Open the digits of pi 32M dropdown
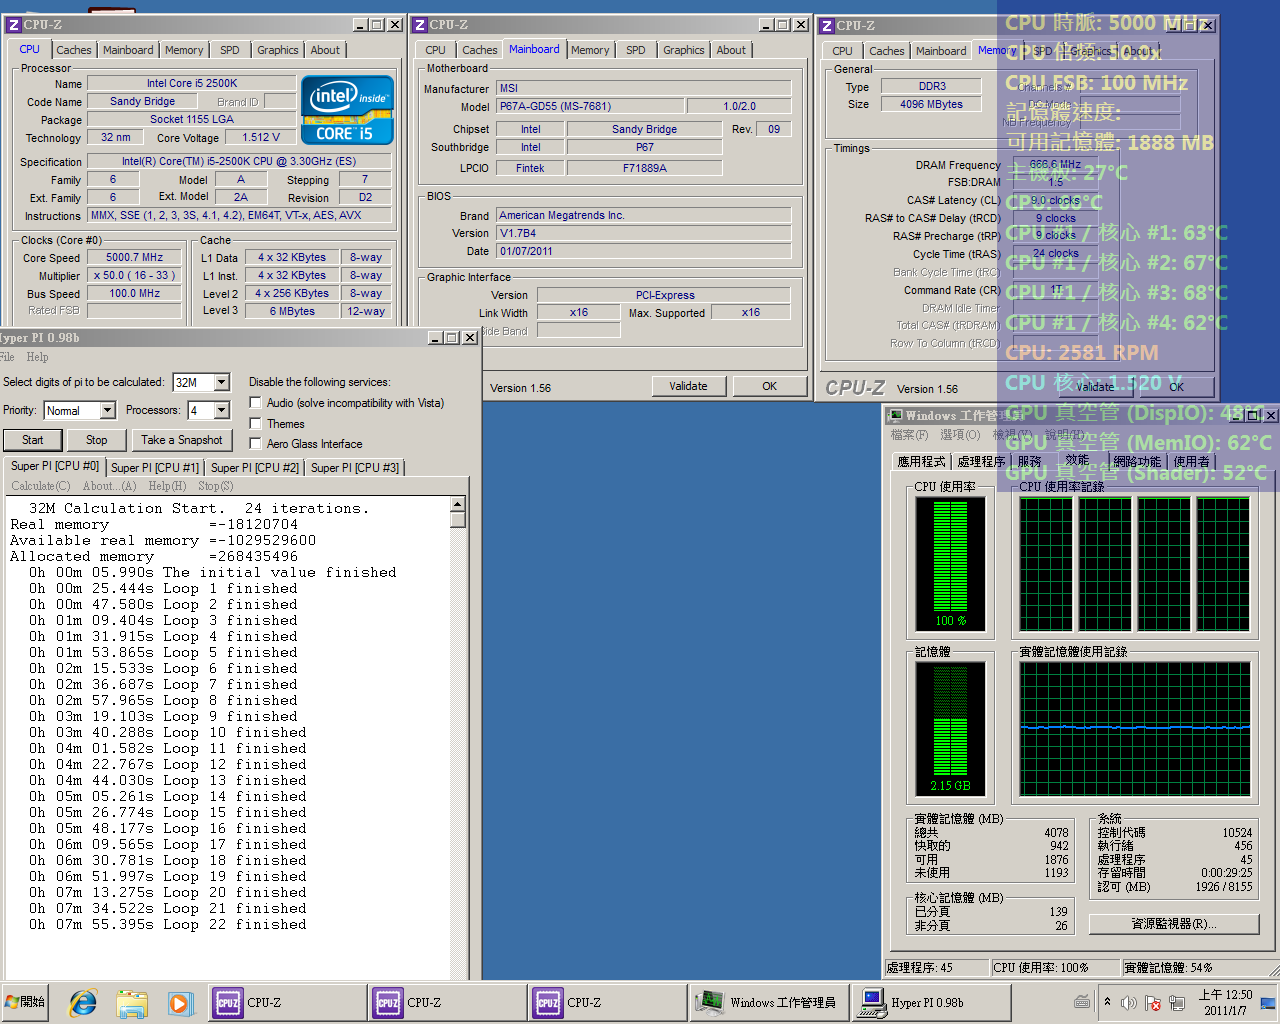 (222, 382)
